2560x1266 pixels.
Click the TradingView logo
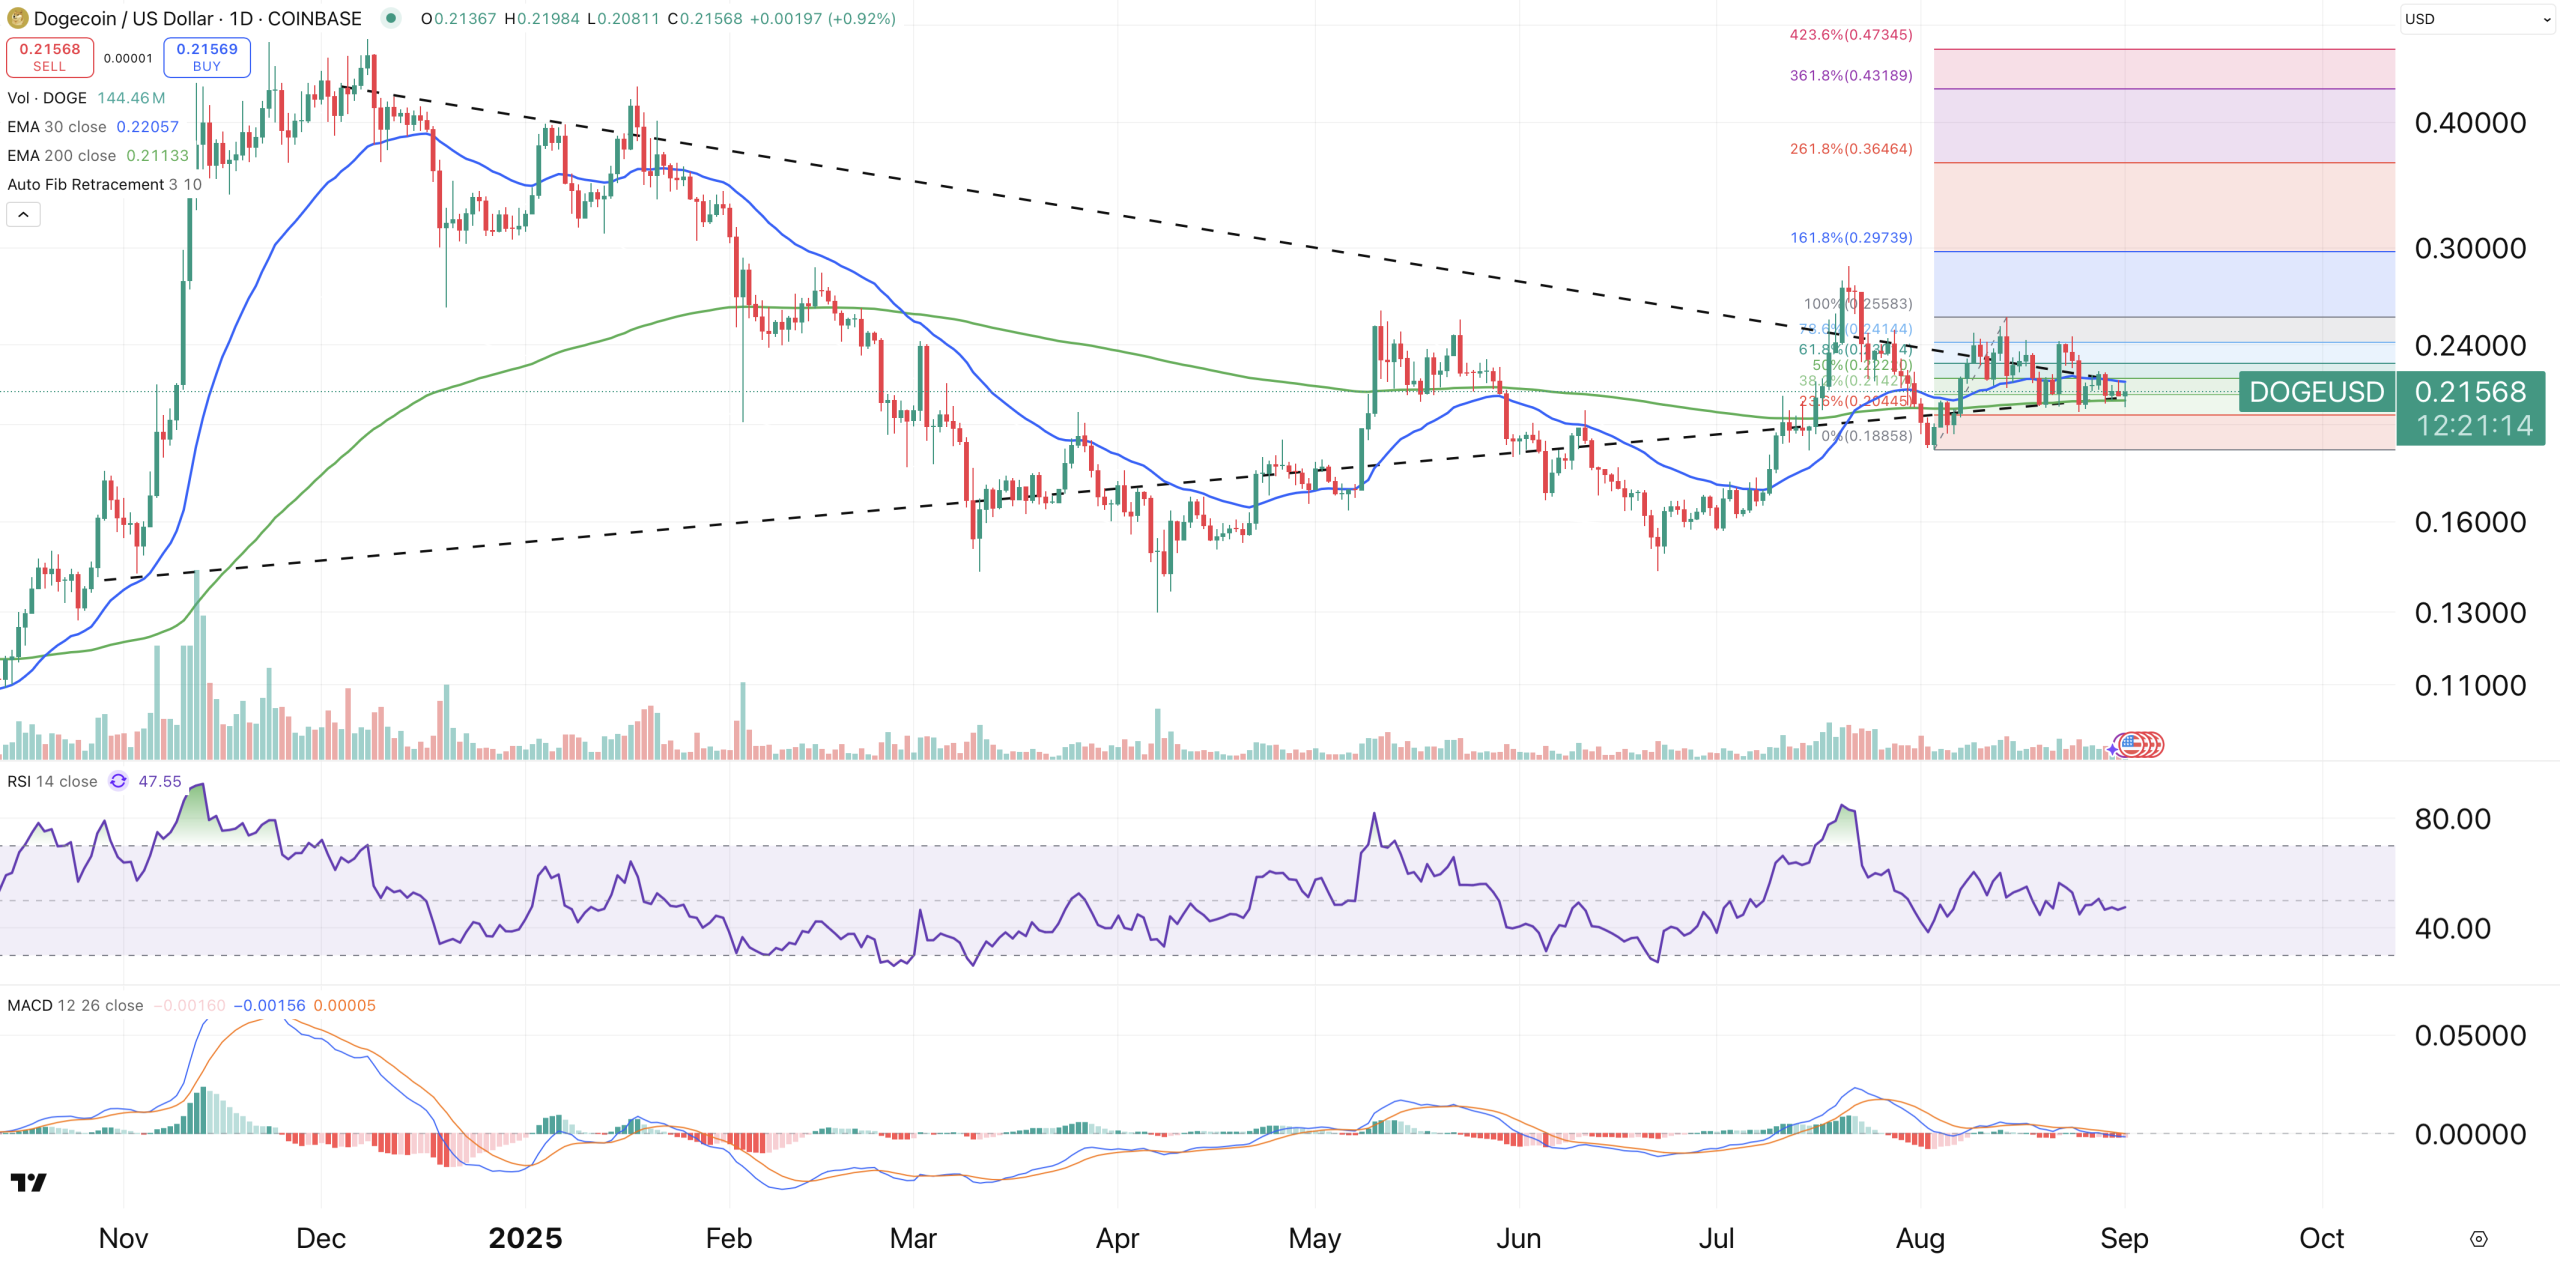tap(28, 1183)
